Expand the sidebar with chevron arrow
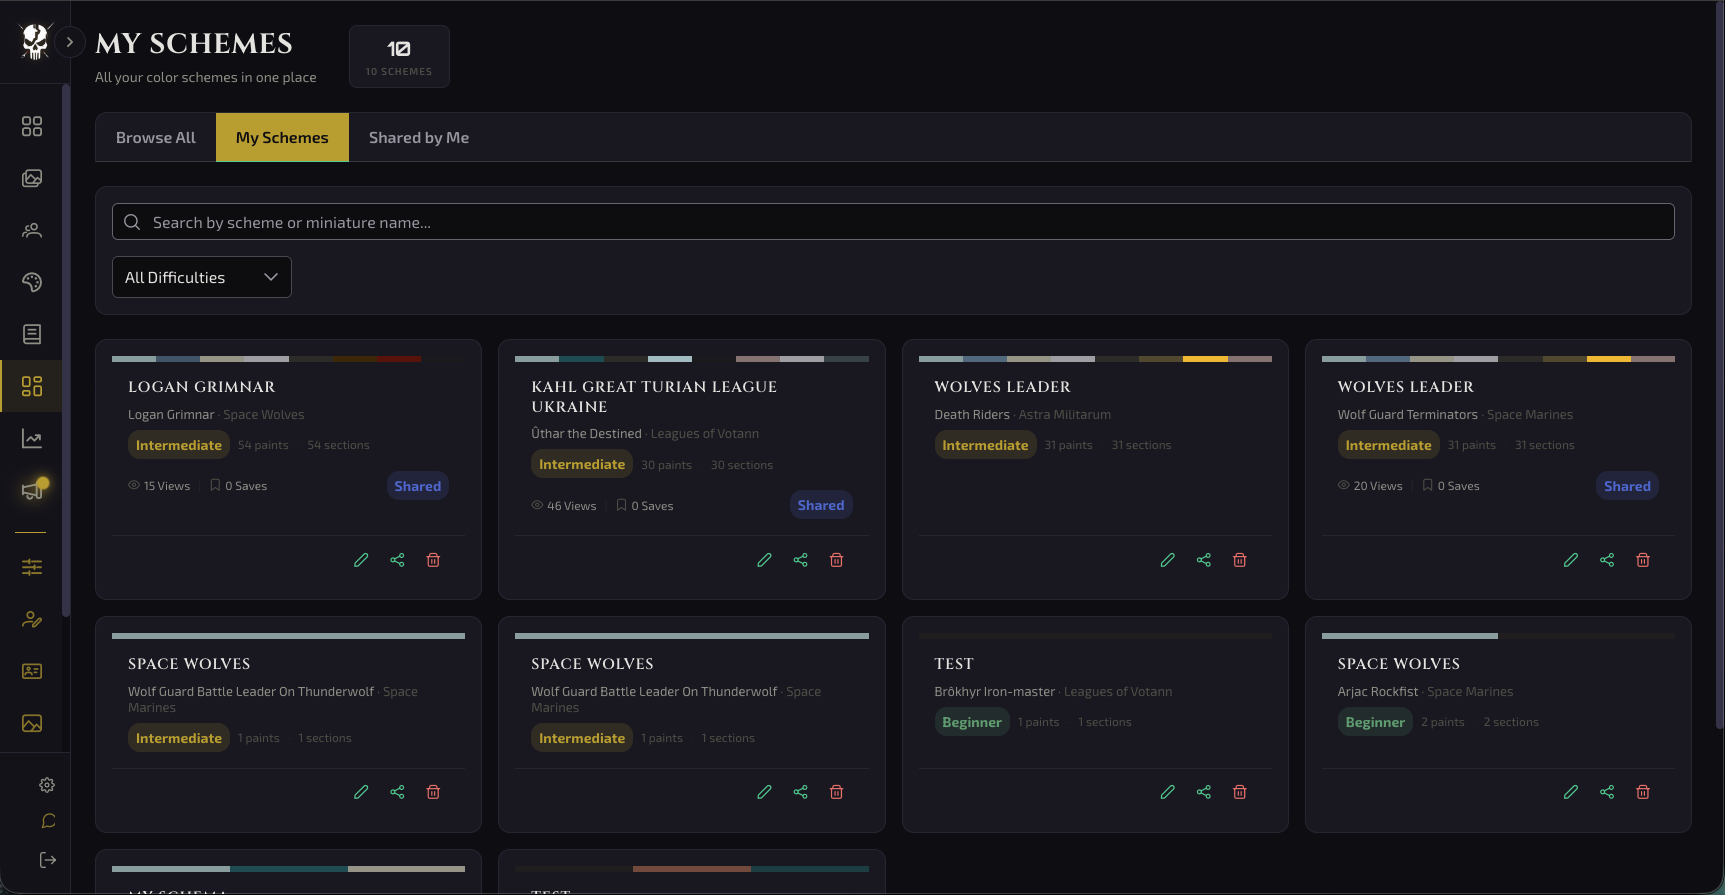 click(x=69, y=42)
